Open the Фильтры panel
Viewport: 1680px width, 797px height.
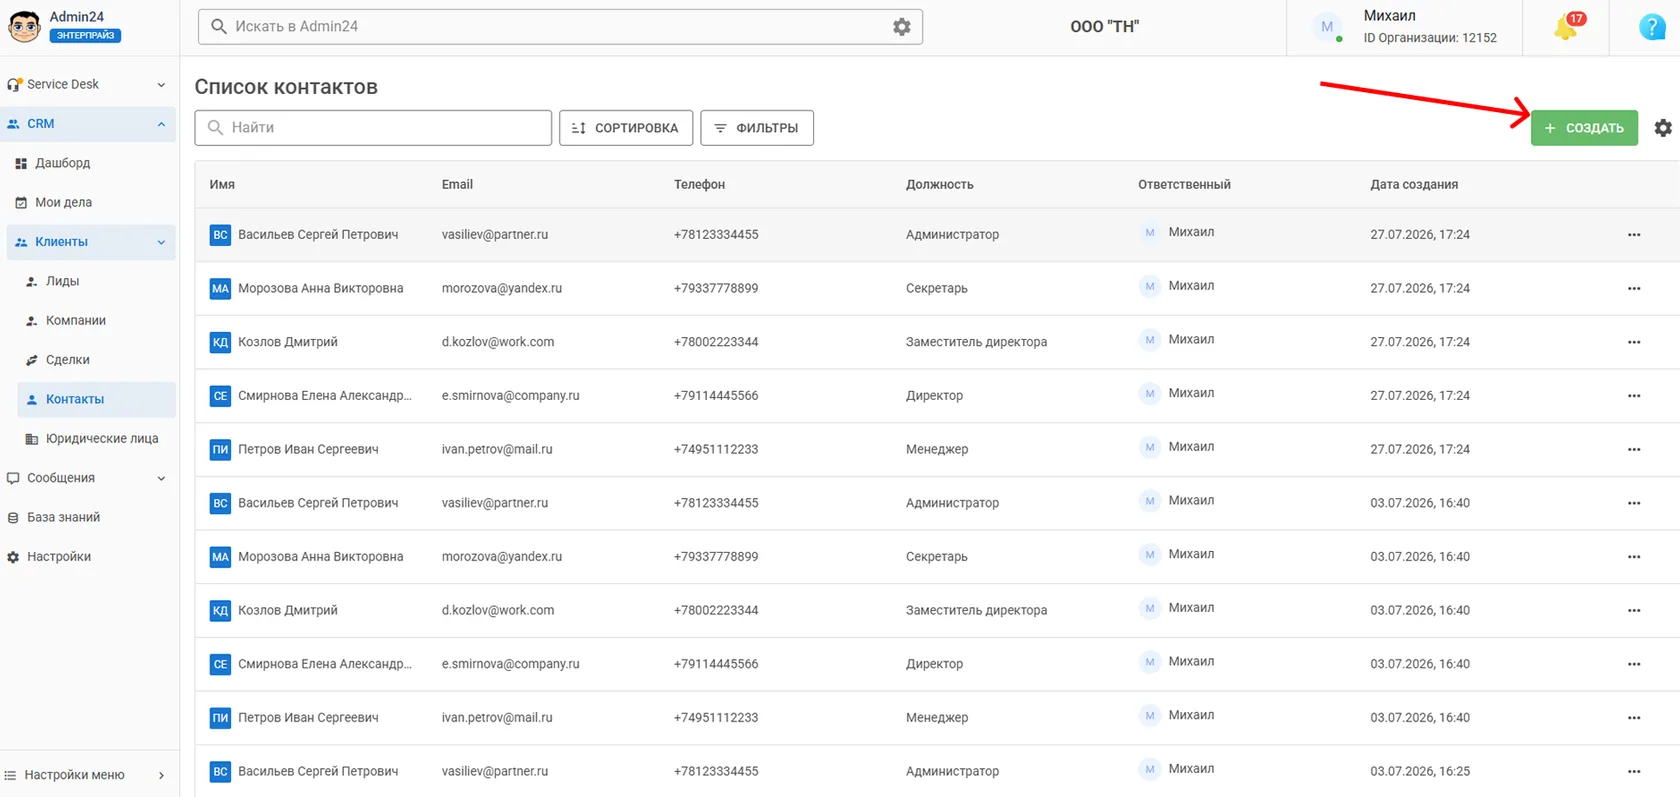[x=757, y=128]
